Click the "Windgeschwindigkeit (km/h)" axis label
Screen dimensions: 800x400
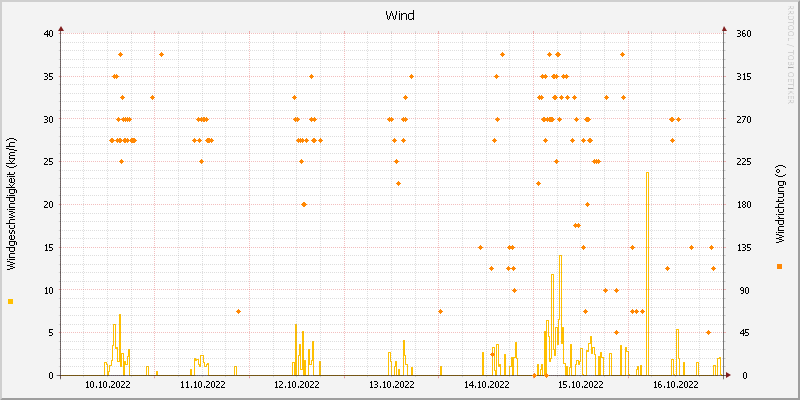(11, 204)
